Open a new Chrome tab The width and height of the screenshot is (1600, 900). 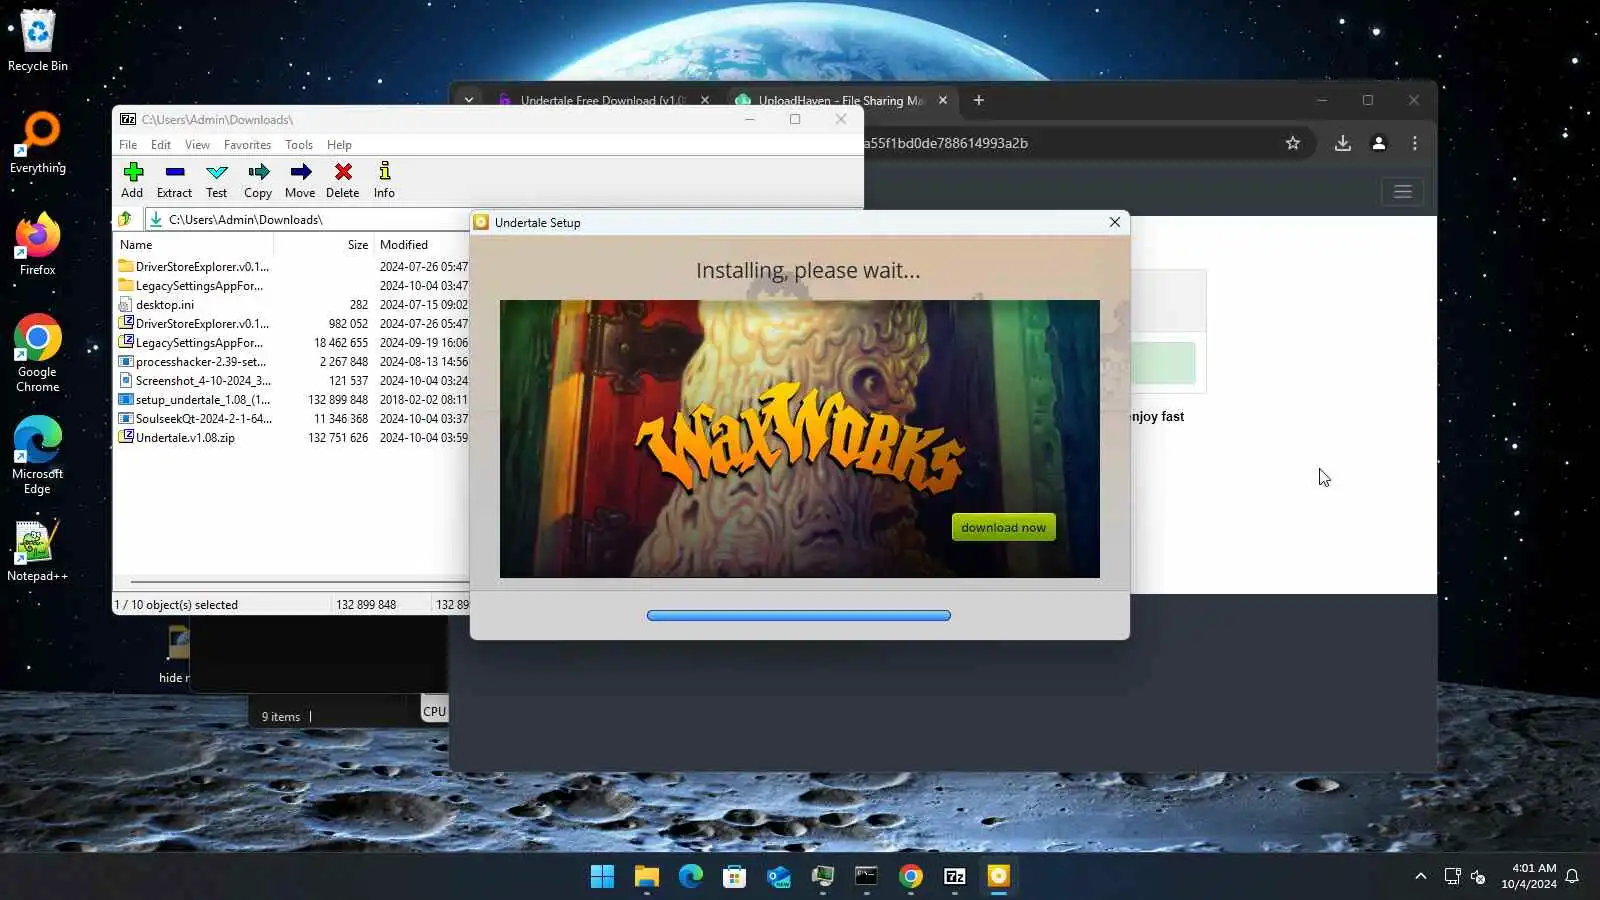[979, 100]
